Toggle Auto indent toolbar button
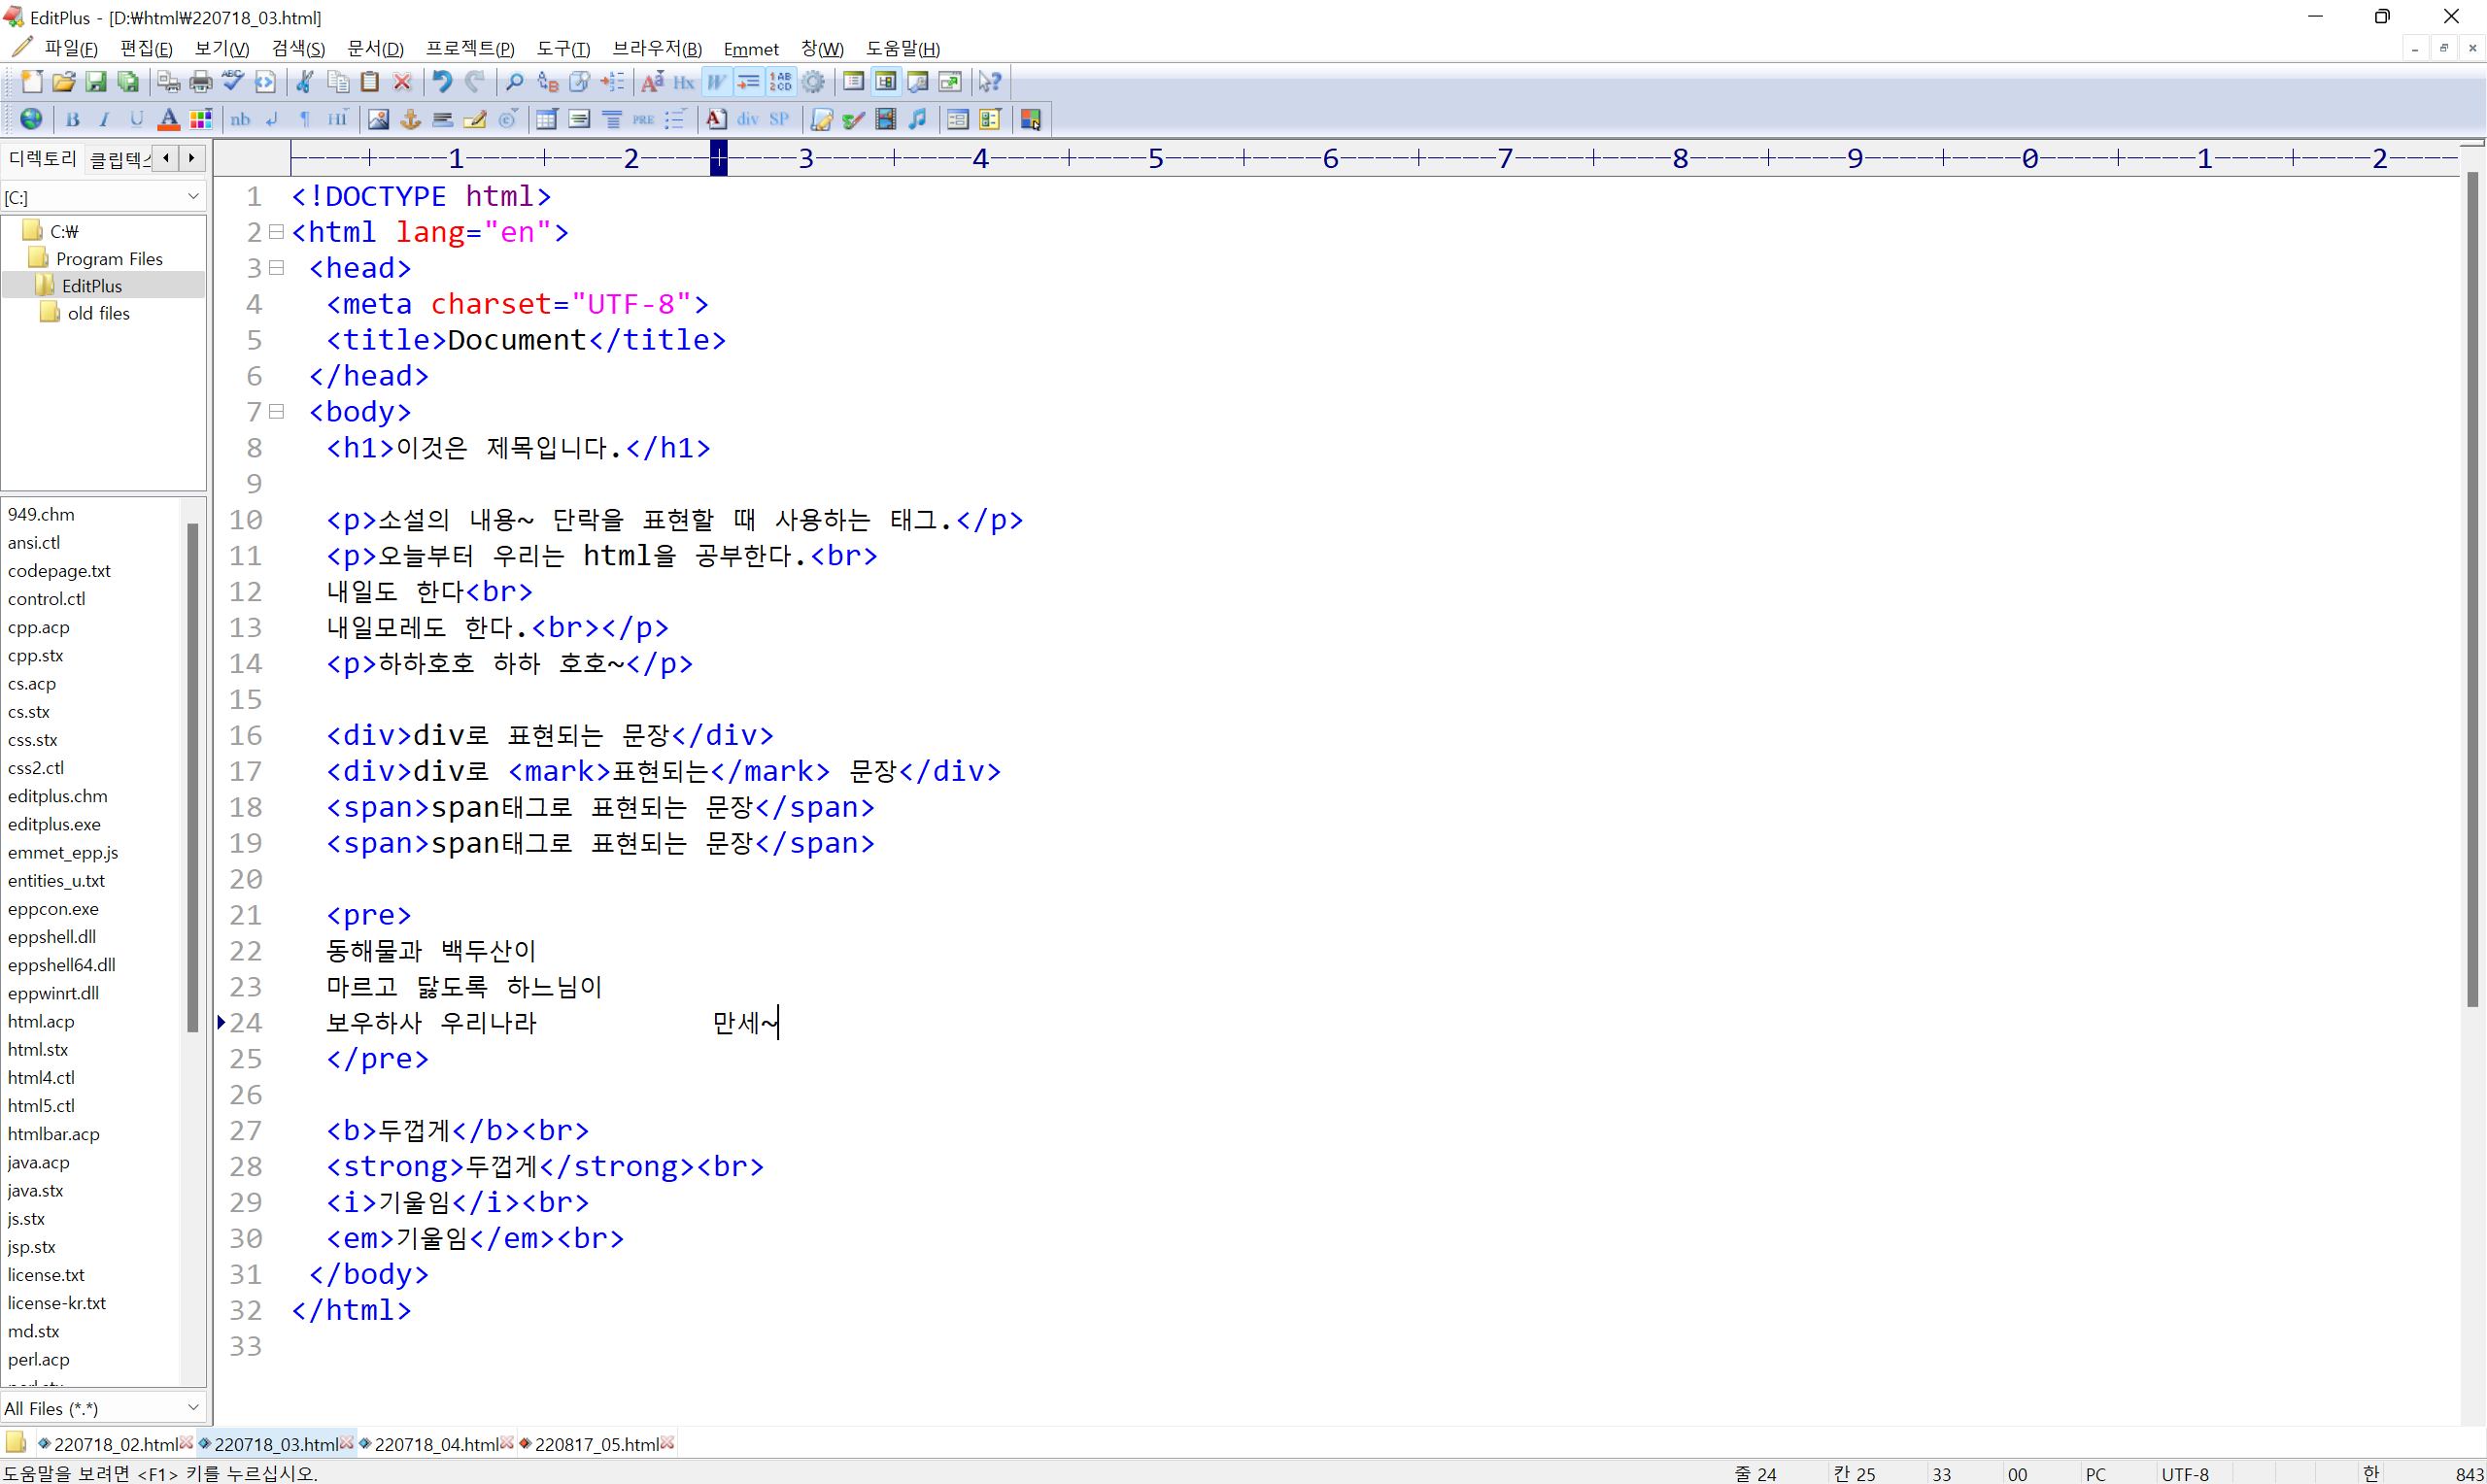2487x1484 pixels. tap(748, 82)
